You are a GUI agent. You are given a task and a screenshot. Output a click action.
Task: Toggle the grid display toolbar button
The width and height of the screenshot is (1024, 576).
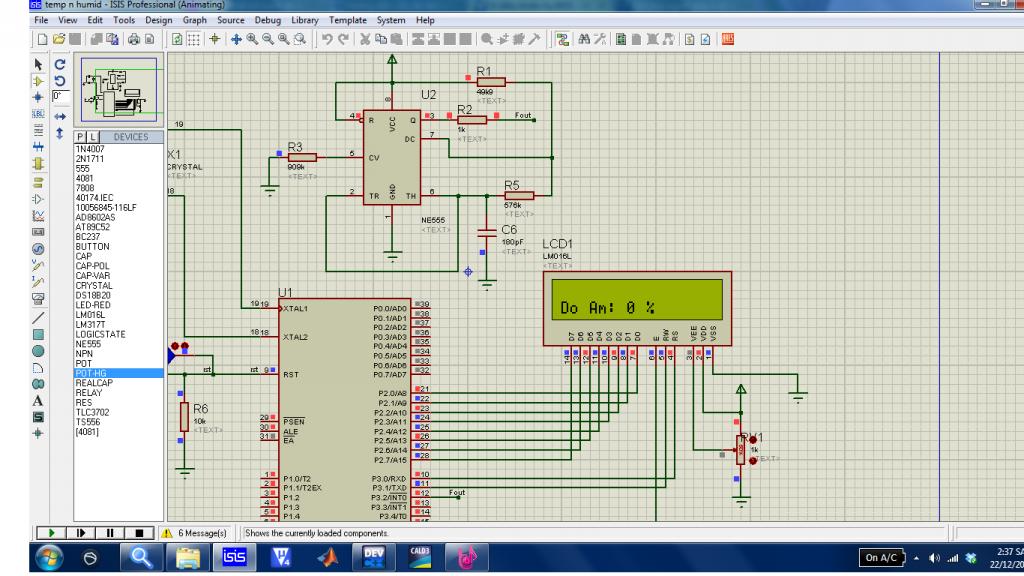point(192,40)
